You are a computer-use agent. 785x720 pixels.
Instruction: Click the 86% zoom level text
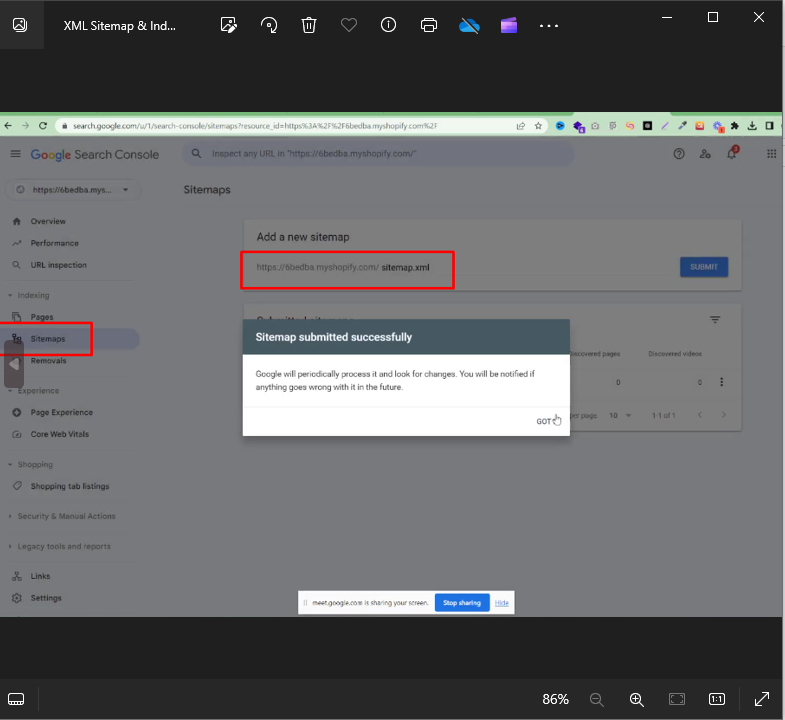point(555,699)
